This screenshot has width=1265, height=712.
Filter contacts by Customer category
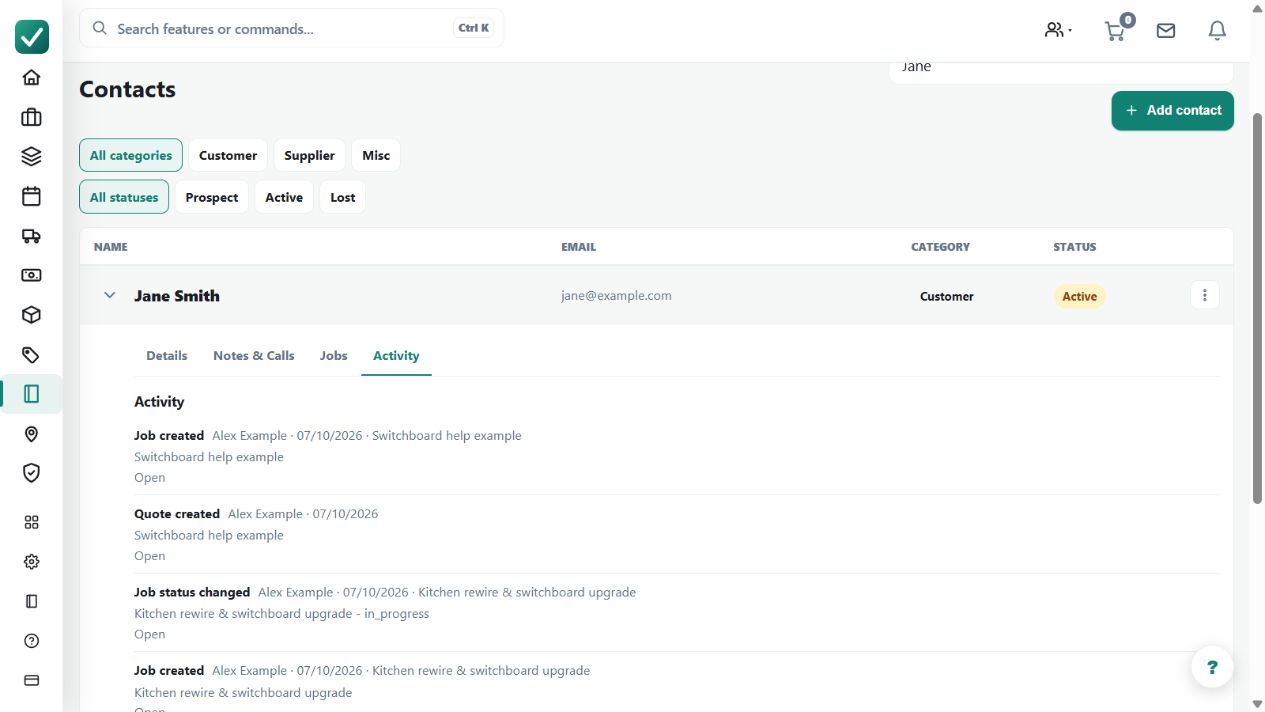[x=228, y=155]
